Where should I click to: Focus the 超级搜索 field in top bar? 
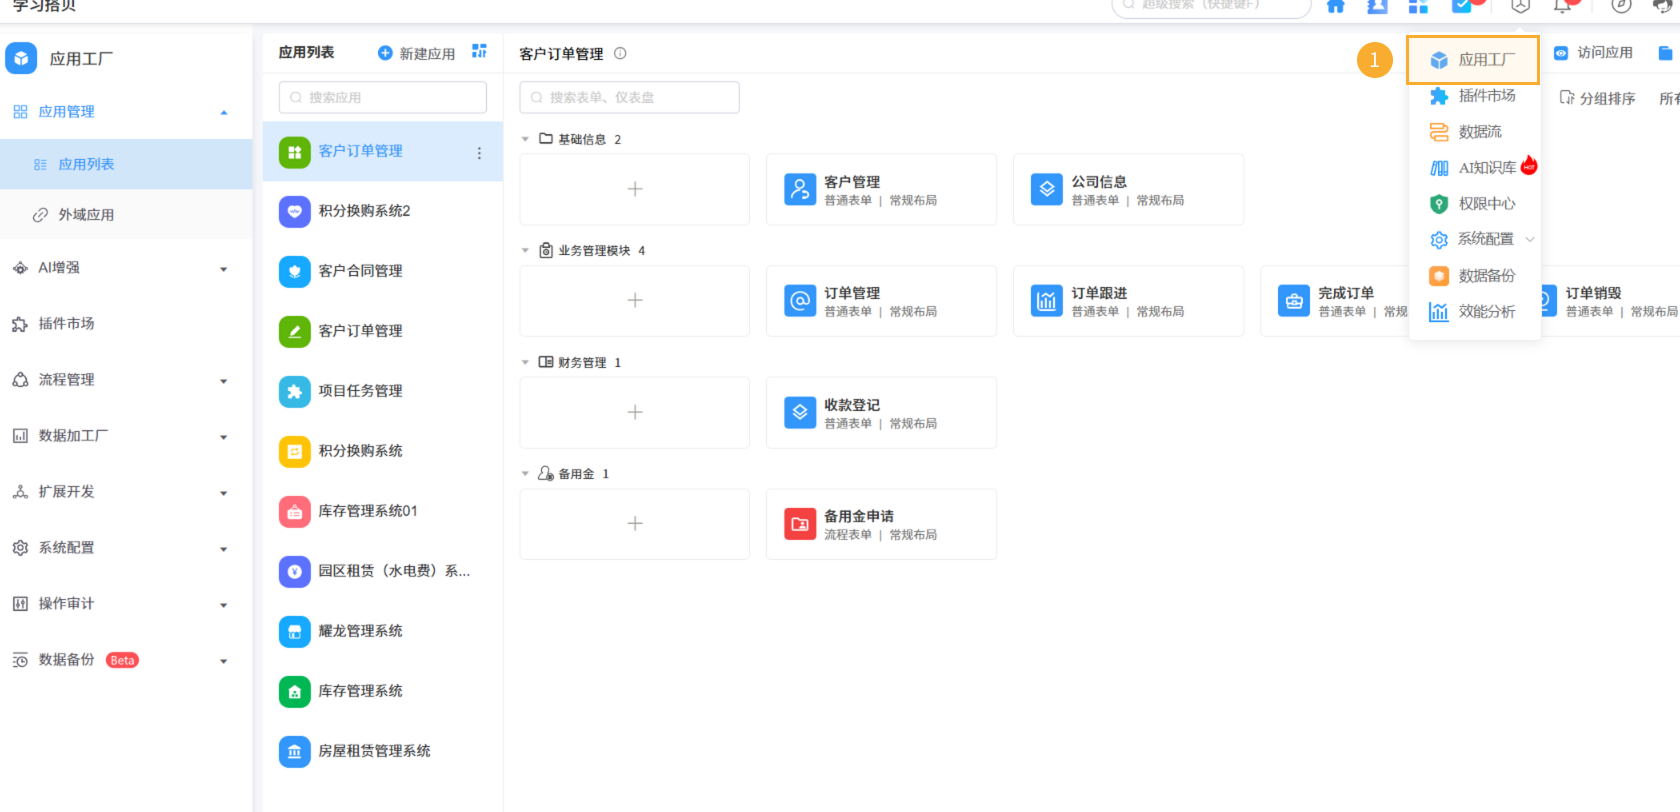pyautogui.click(x=1211, y=7)
